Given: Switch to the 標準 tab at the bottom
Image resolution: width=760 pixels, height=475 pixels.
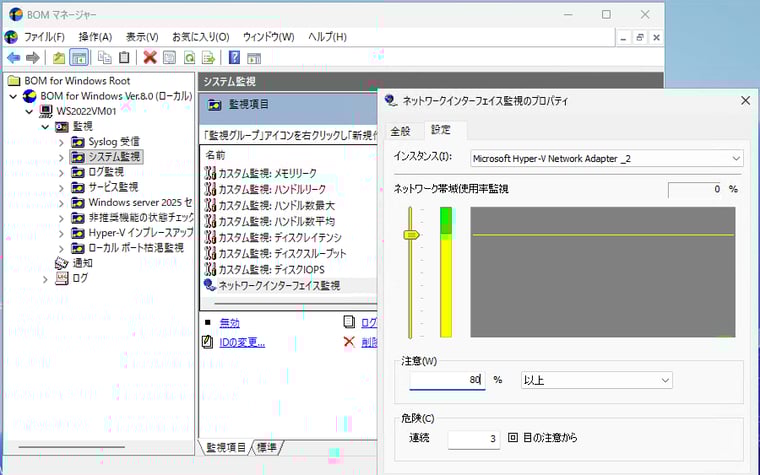Looking at the screenshot, I should click(266, 447).
